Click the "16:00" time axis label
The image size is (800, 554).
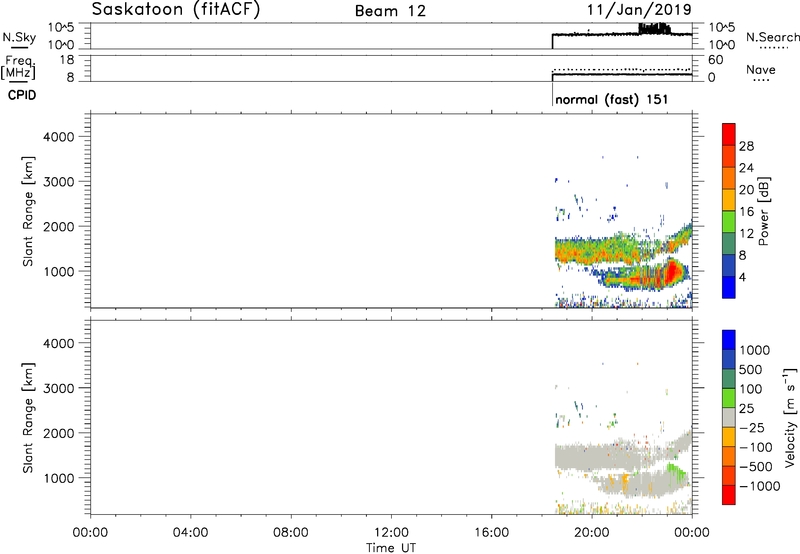click(x=491, y=533)
